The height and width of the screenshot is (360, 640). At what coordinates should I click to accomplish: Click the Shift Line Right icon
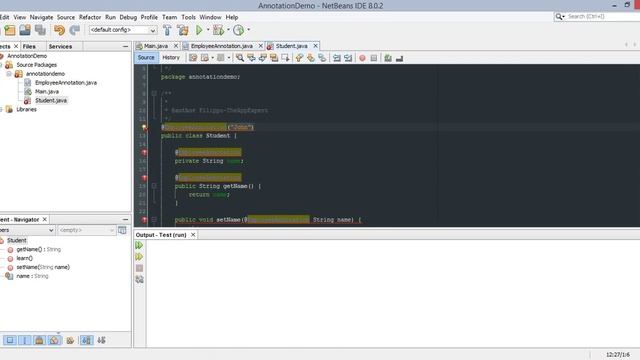coord(348,58)
